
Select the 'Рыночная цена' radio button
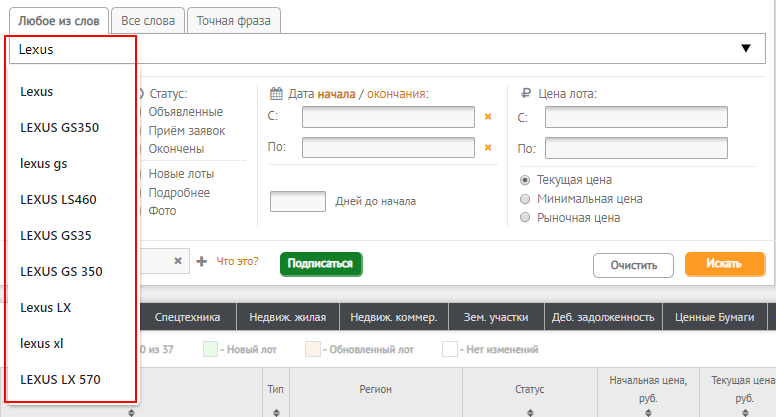[525, 218]
